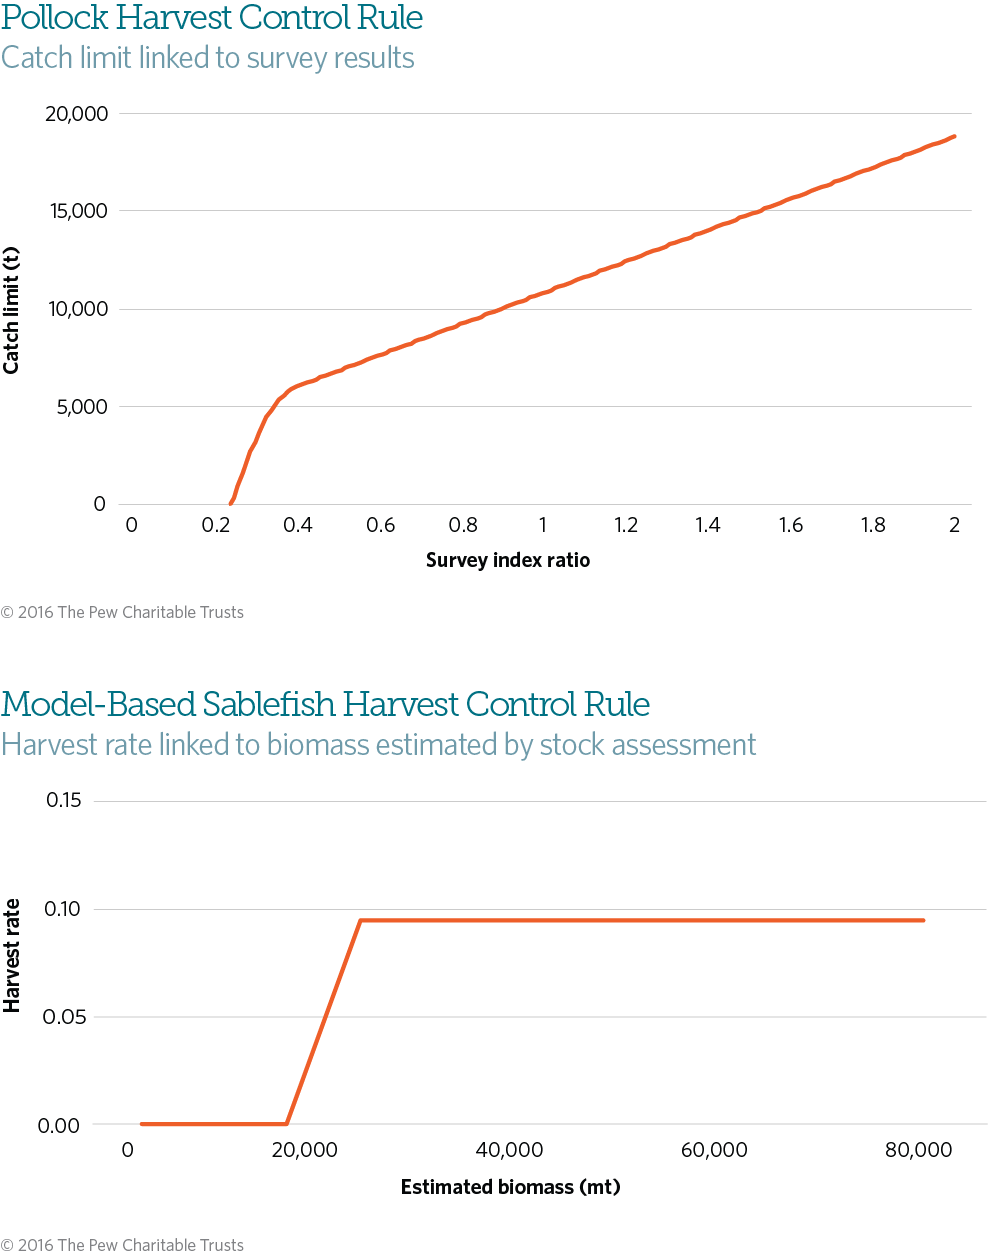Click the subtitle 'Catch limit linked to survey results'
This screenshot has height=1255, width=990.
(x=208, y=58)
